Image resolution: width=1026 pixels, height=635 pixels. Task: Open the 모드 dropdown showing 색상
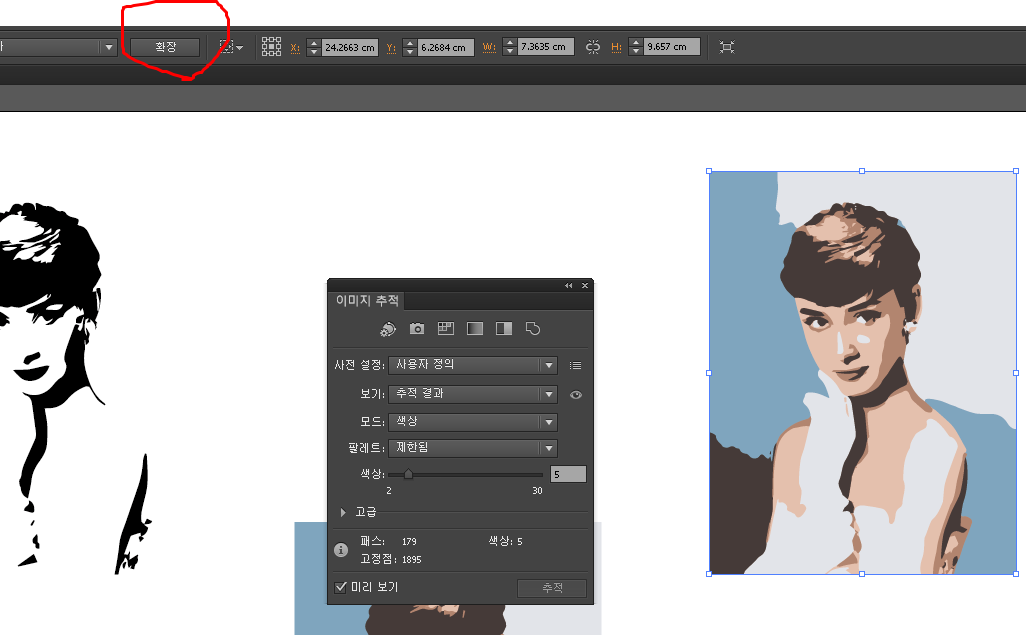(x=472, y=422)
